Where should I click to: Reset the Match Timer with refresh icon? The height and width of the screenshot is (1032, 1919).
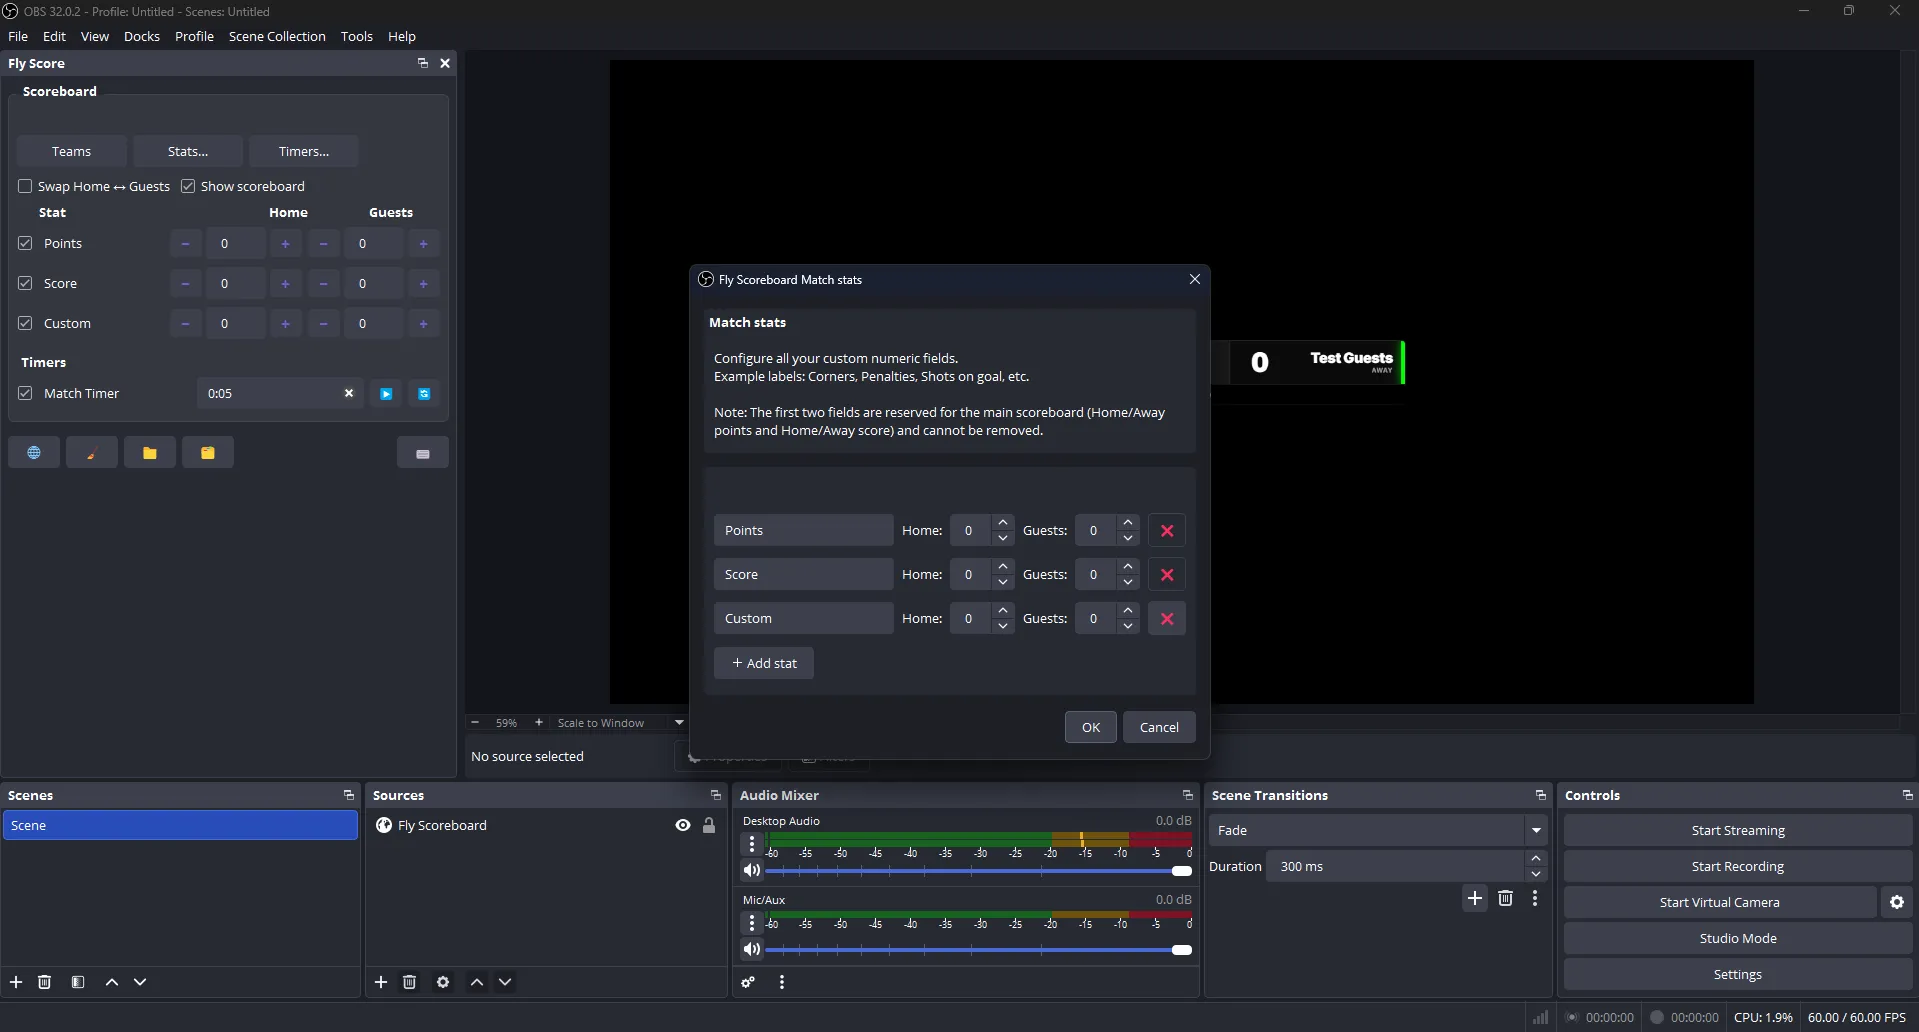423,393
